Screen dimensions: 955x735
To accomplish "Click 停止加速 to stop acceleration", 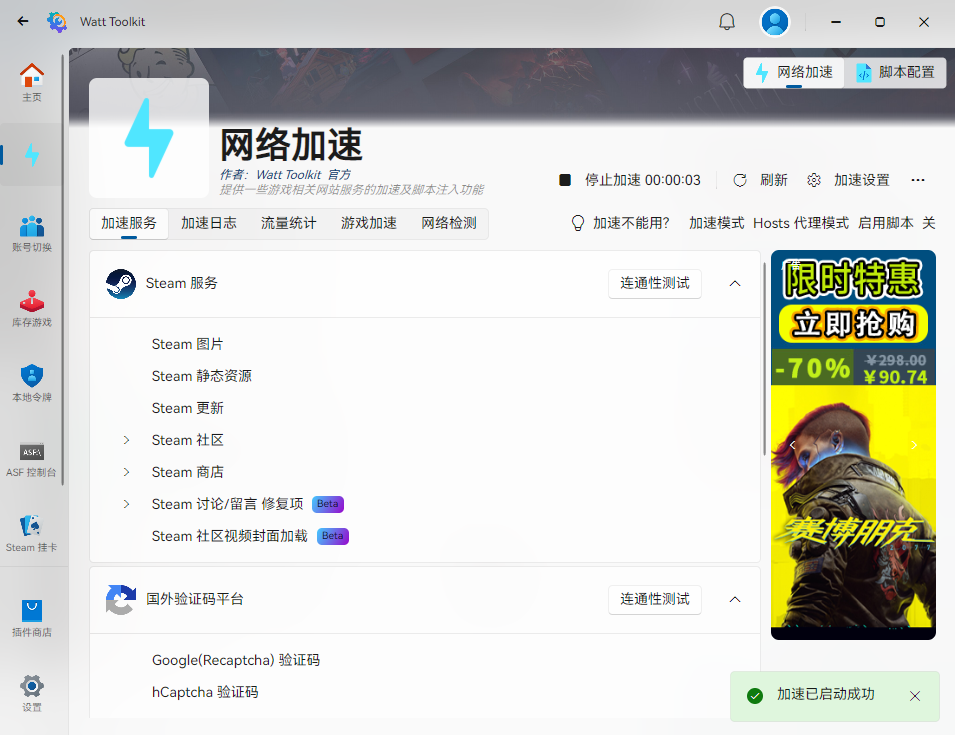I will tap(630, 180).
